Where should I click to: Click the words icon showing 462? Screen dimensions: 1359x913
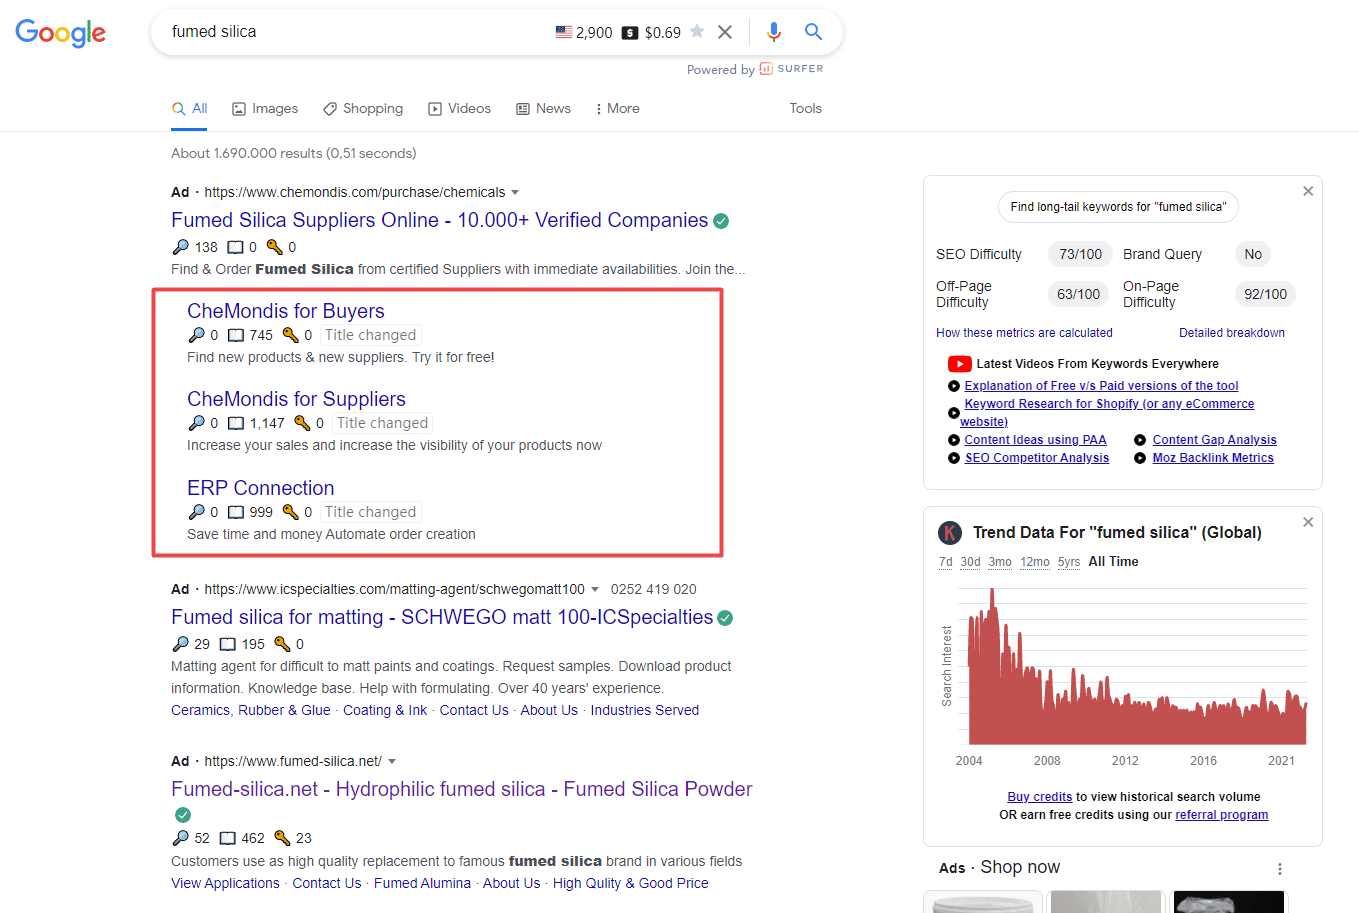point(228,838)
